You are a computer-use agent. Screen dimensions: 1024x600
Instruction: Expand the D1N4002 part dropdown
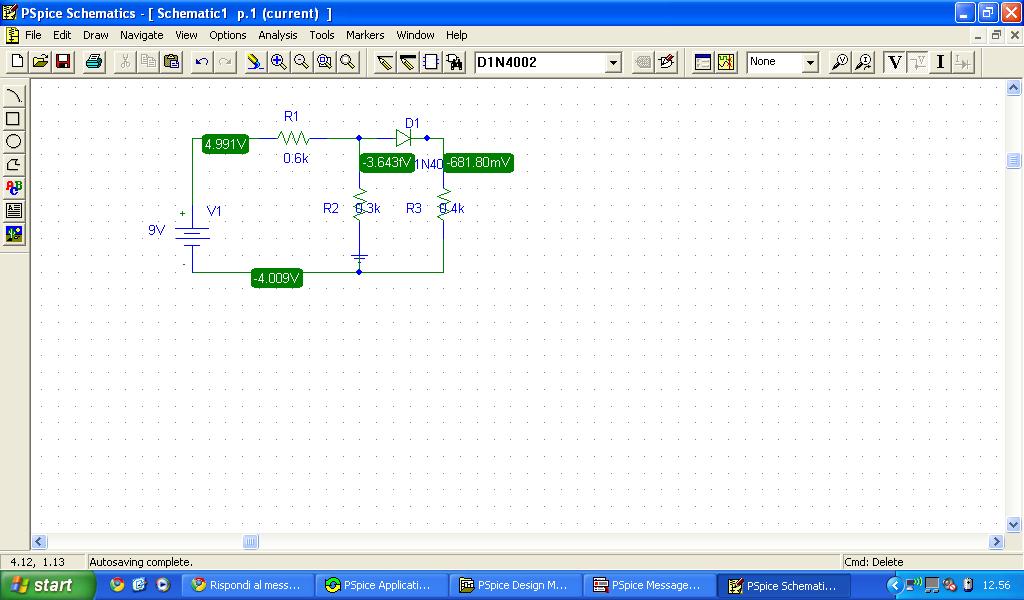614,63
